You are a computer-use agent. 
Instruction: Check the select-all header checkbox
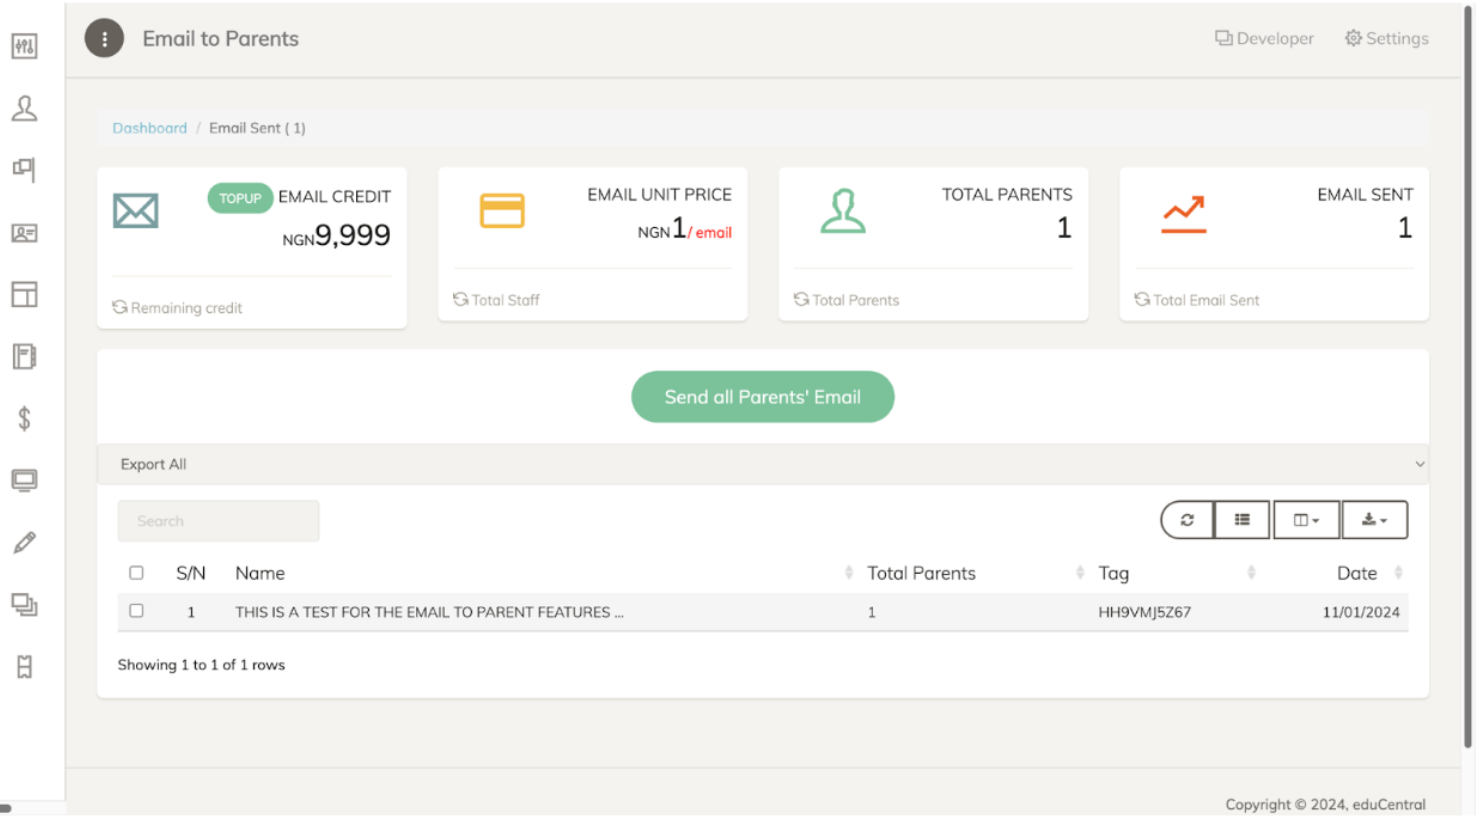[x=136, y=573]
